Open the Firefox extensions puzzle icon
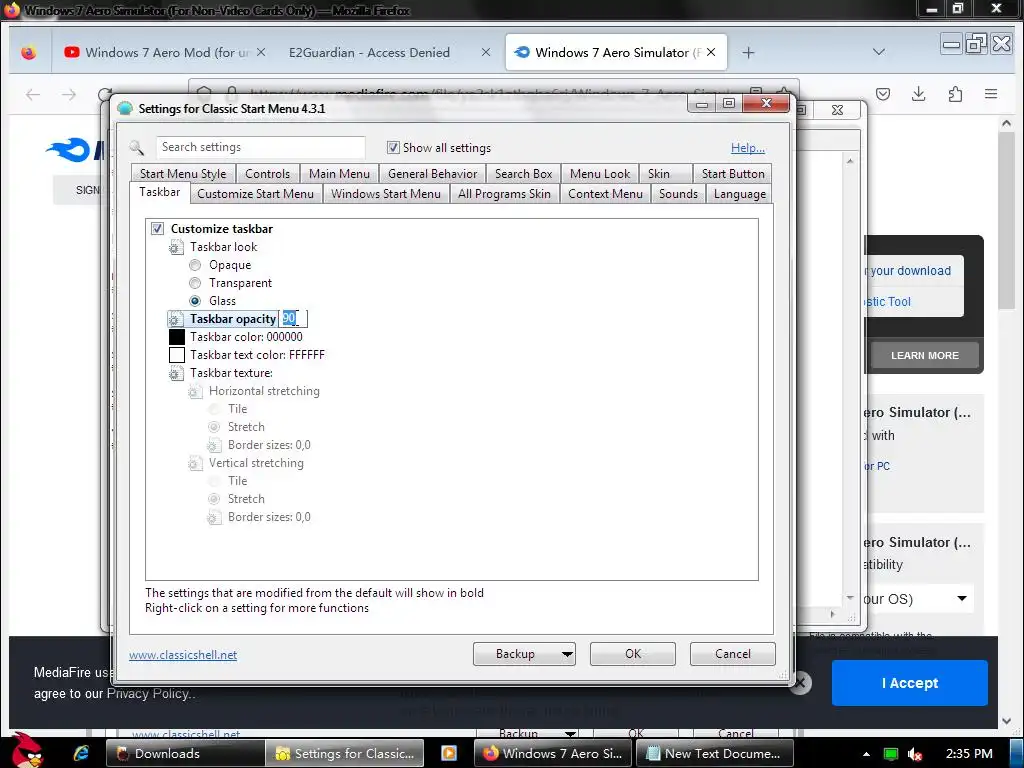1024x768 pixels. tap(955, 94)
